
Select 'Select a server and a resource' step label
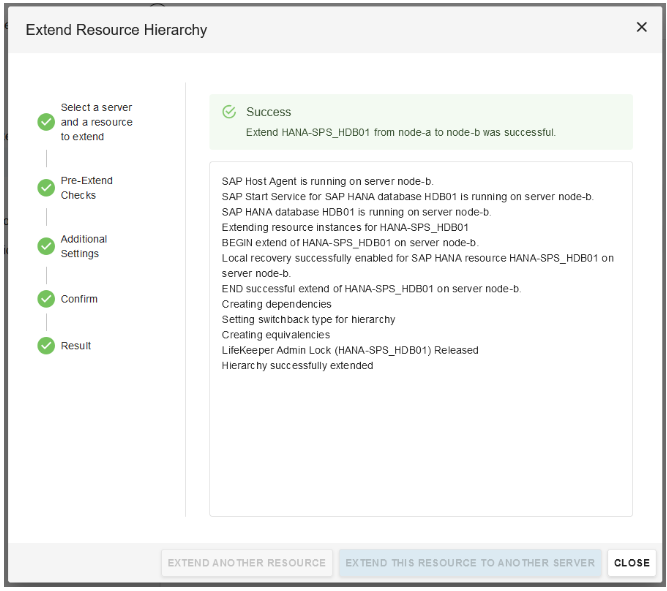(96, 122)
